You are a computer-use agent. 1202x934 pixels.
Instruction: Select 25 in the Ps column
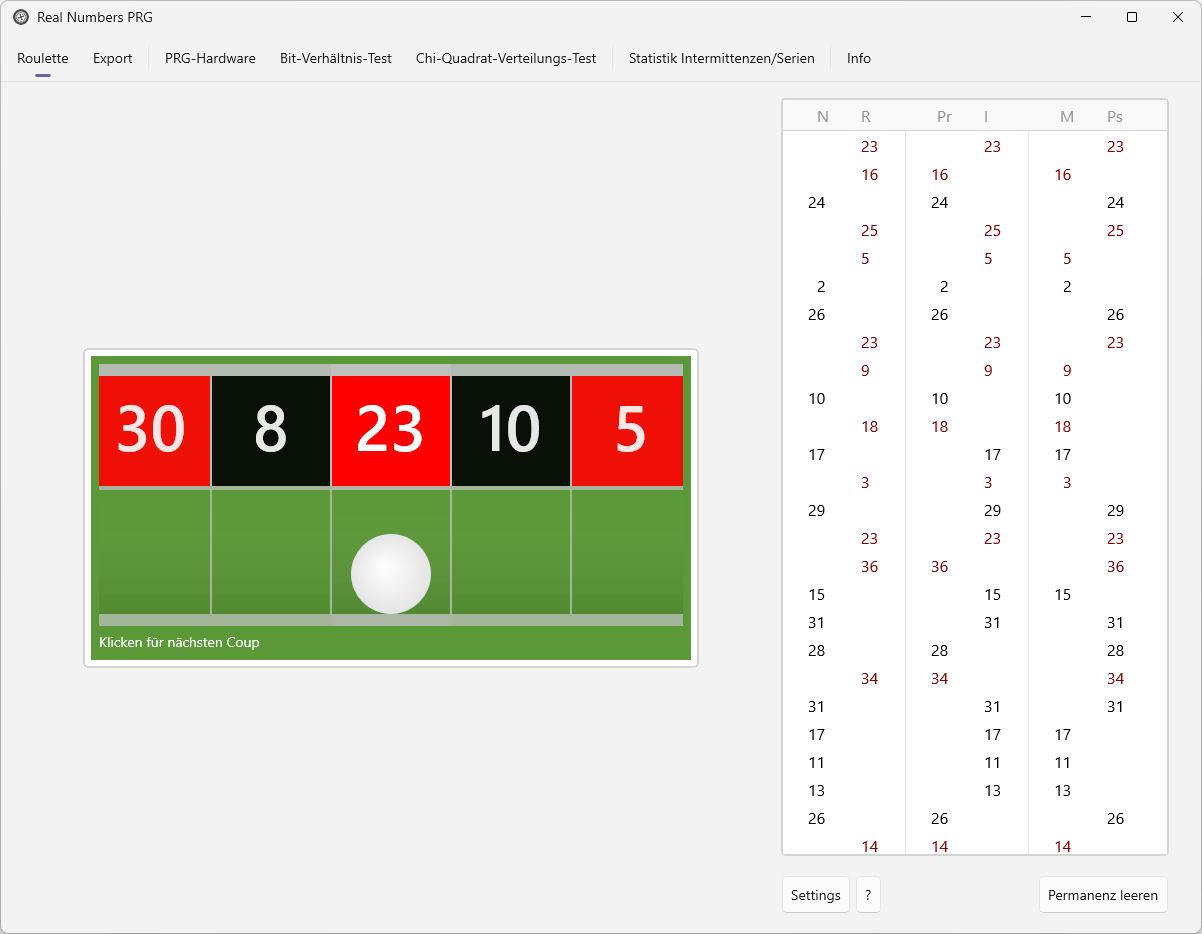[x=1116, y=230]
